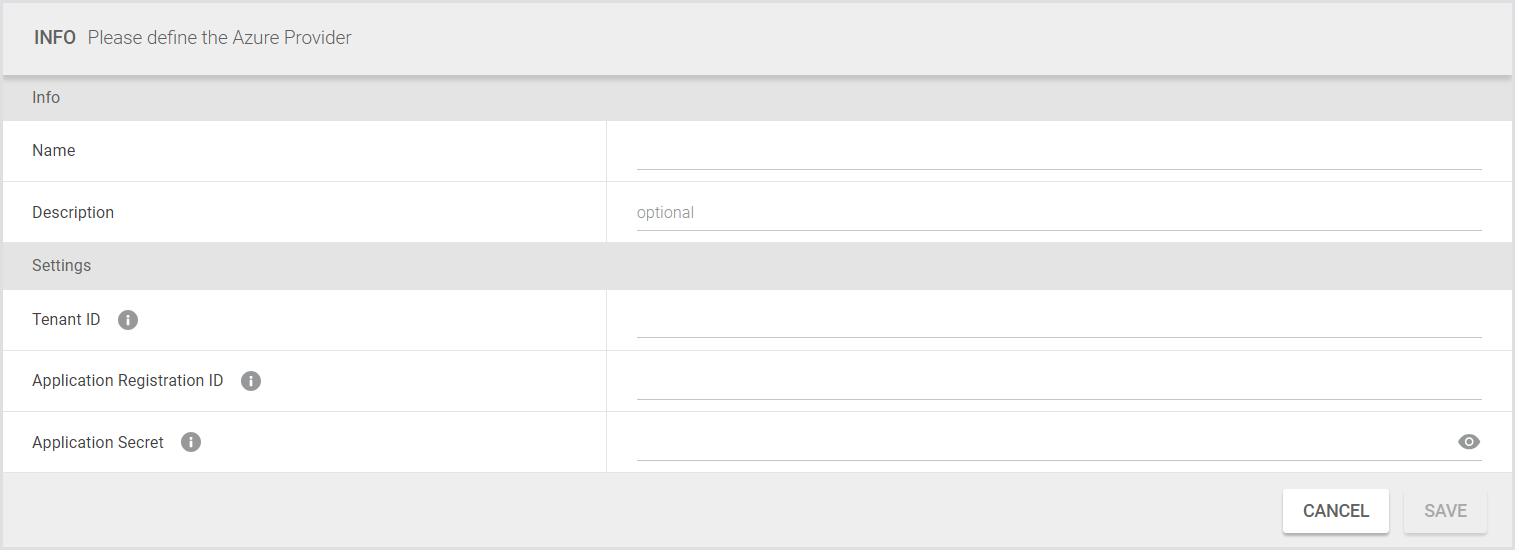The width and height of the screenshot is (1515, 550).
Task: Click the "Please define the Azure Provider" text
Action: pyautogui.click(x=219, y=38)
